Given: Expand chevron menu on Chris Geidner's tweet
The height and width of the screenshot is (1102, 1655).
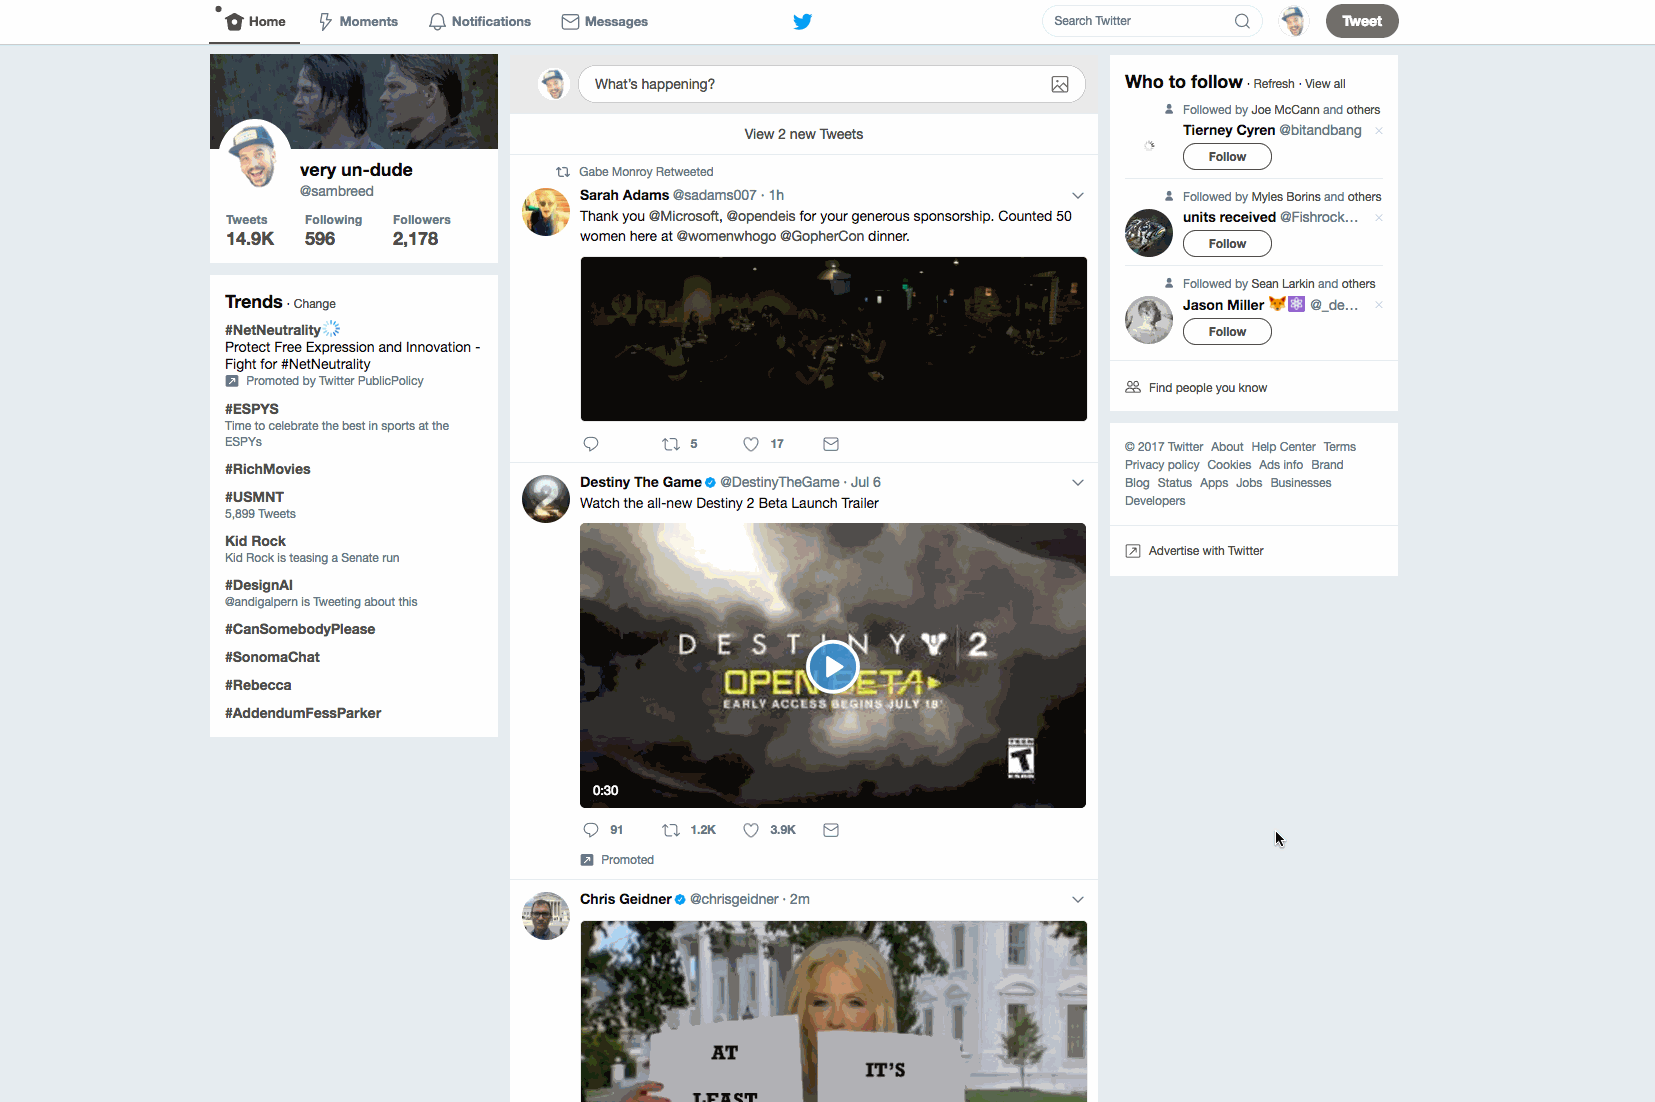Looking at the screenshot, I should 1078,900.
